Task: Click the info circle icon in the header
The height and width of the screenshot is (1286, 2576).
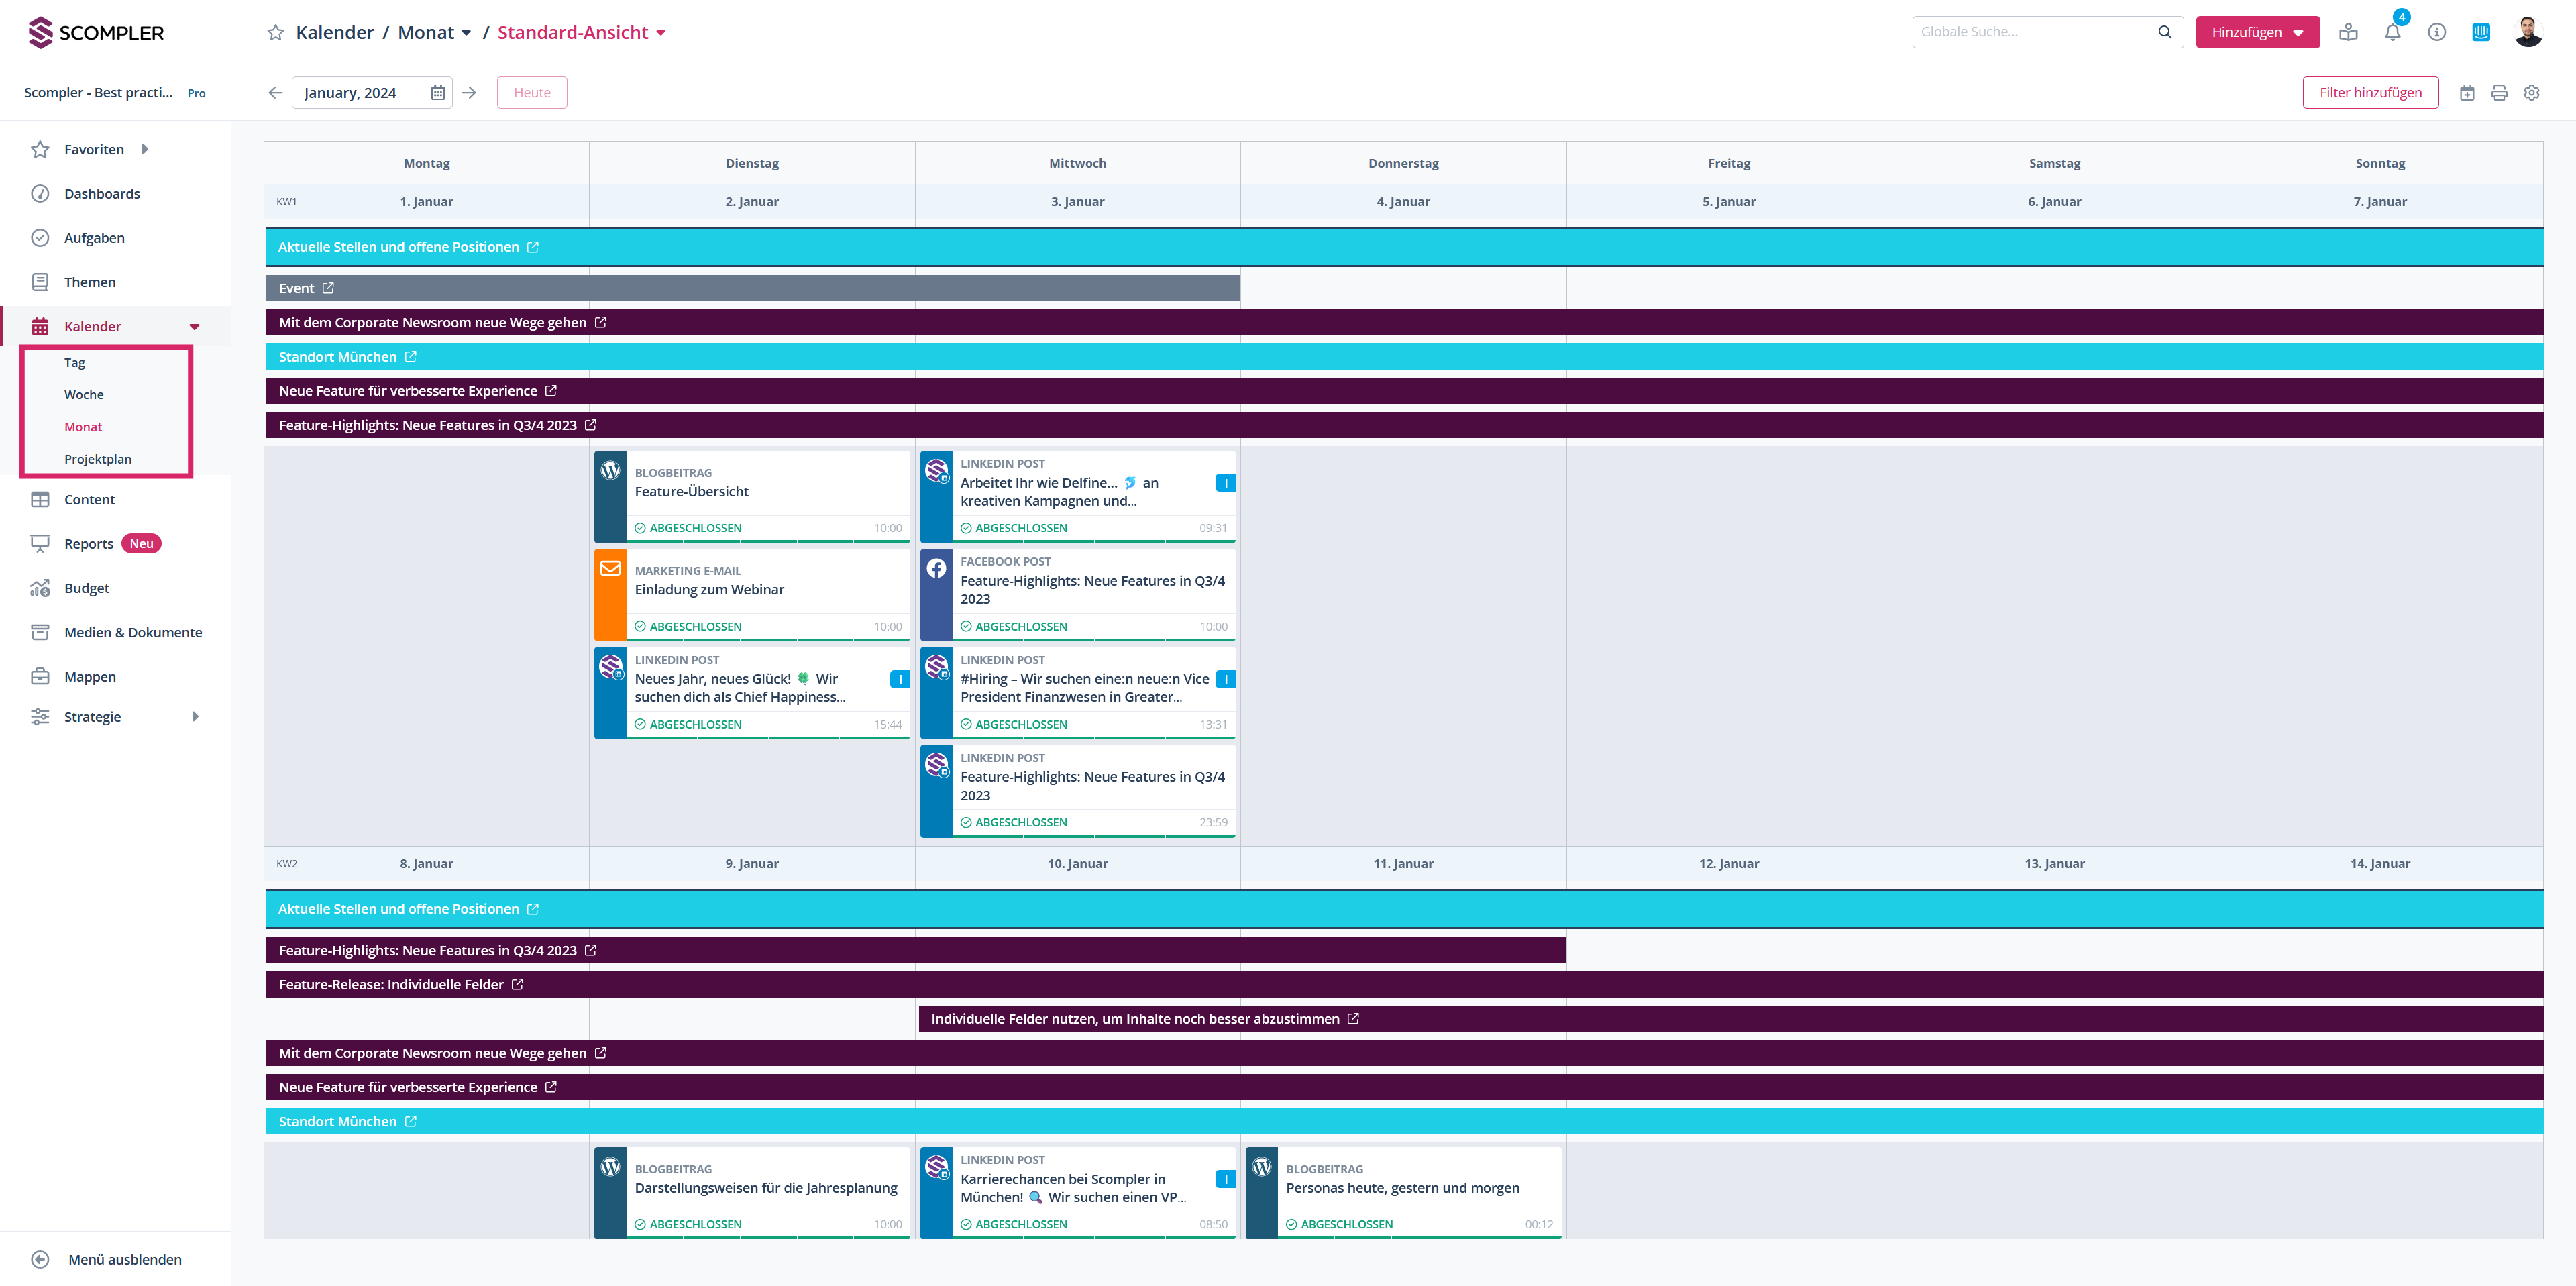Action: point(2437,32)
